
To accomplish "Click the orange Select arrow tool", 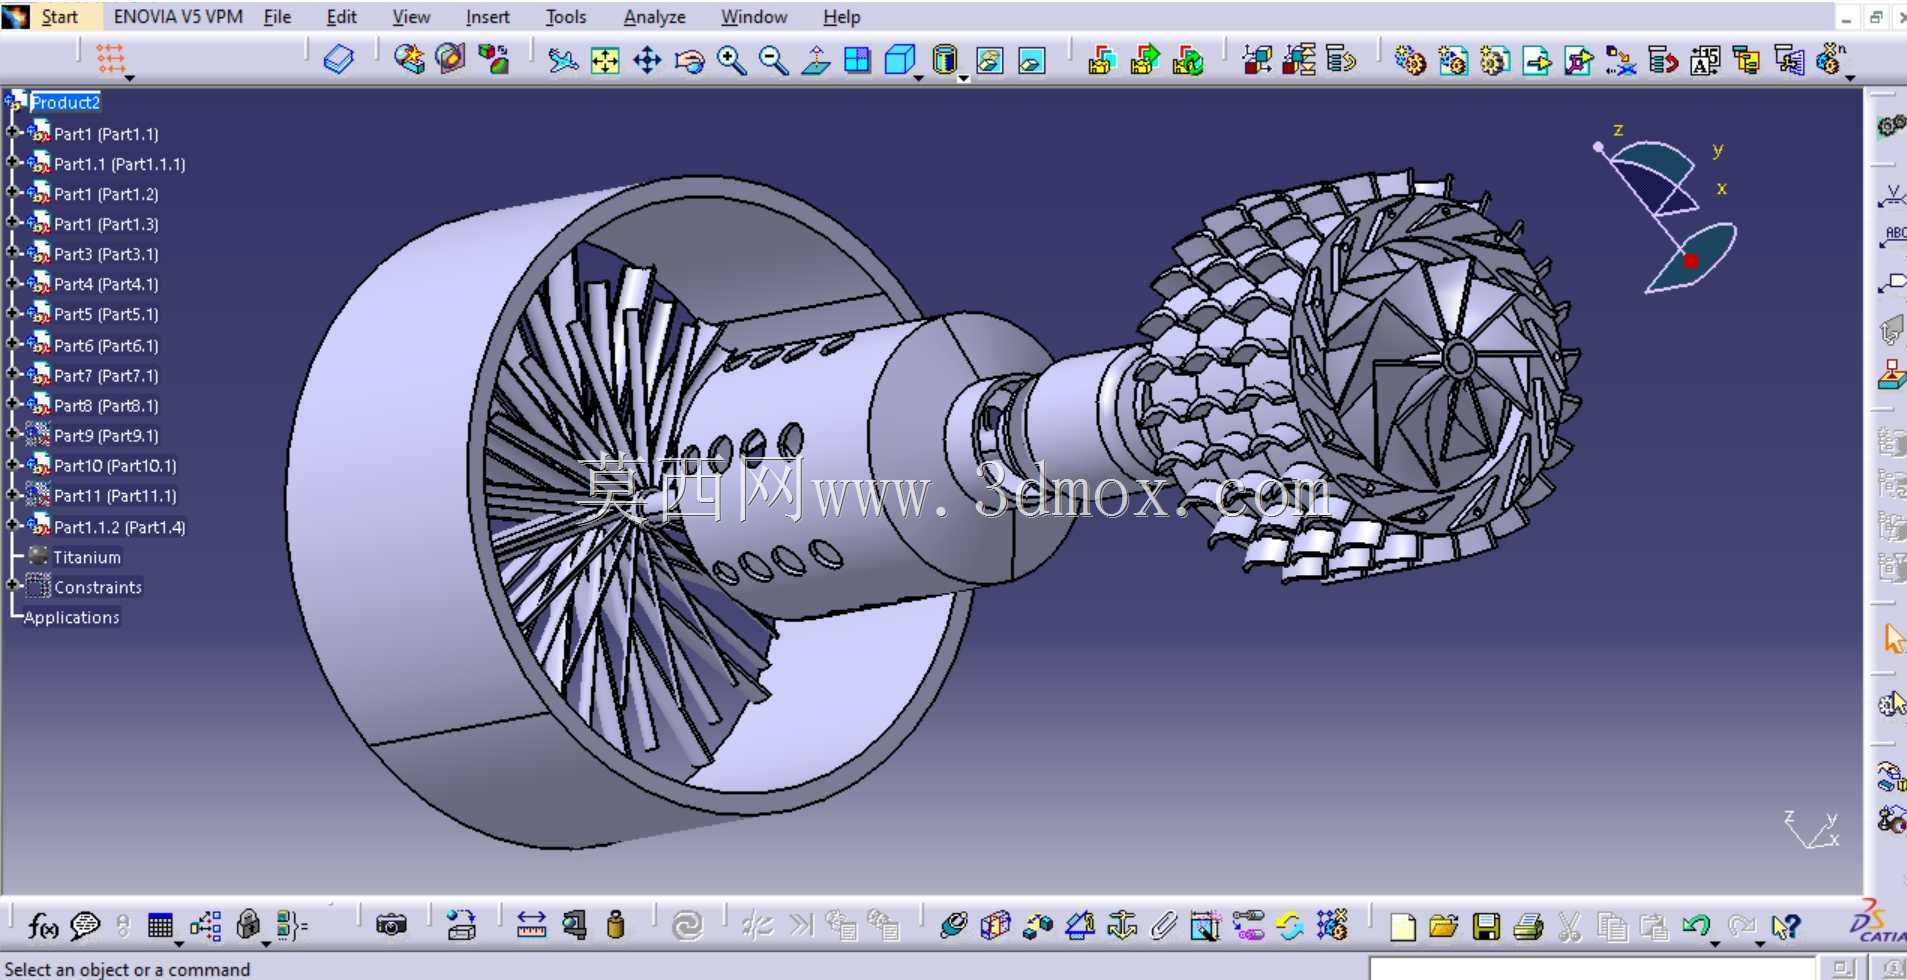I will [x=1893, y=637].
